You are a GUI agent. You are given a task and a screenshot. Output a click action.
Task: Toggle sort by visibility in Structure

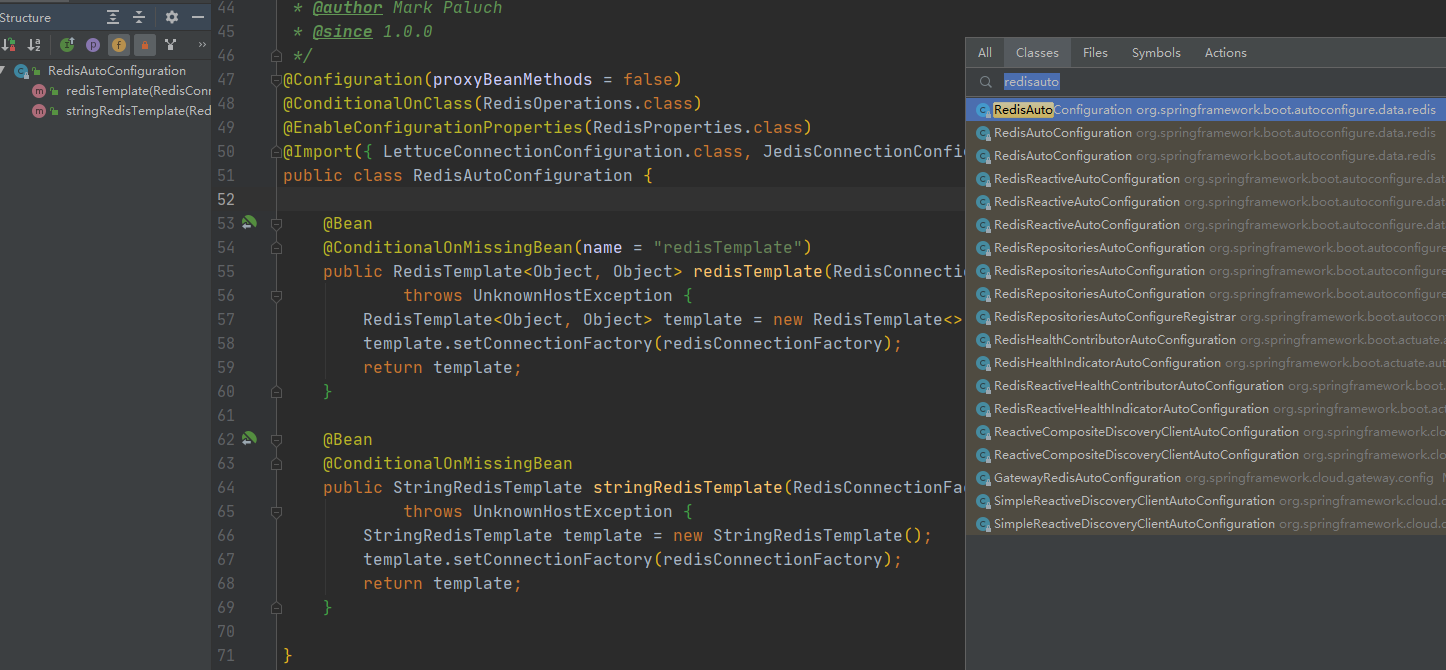[9, 44]
